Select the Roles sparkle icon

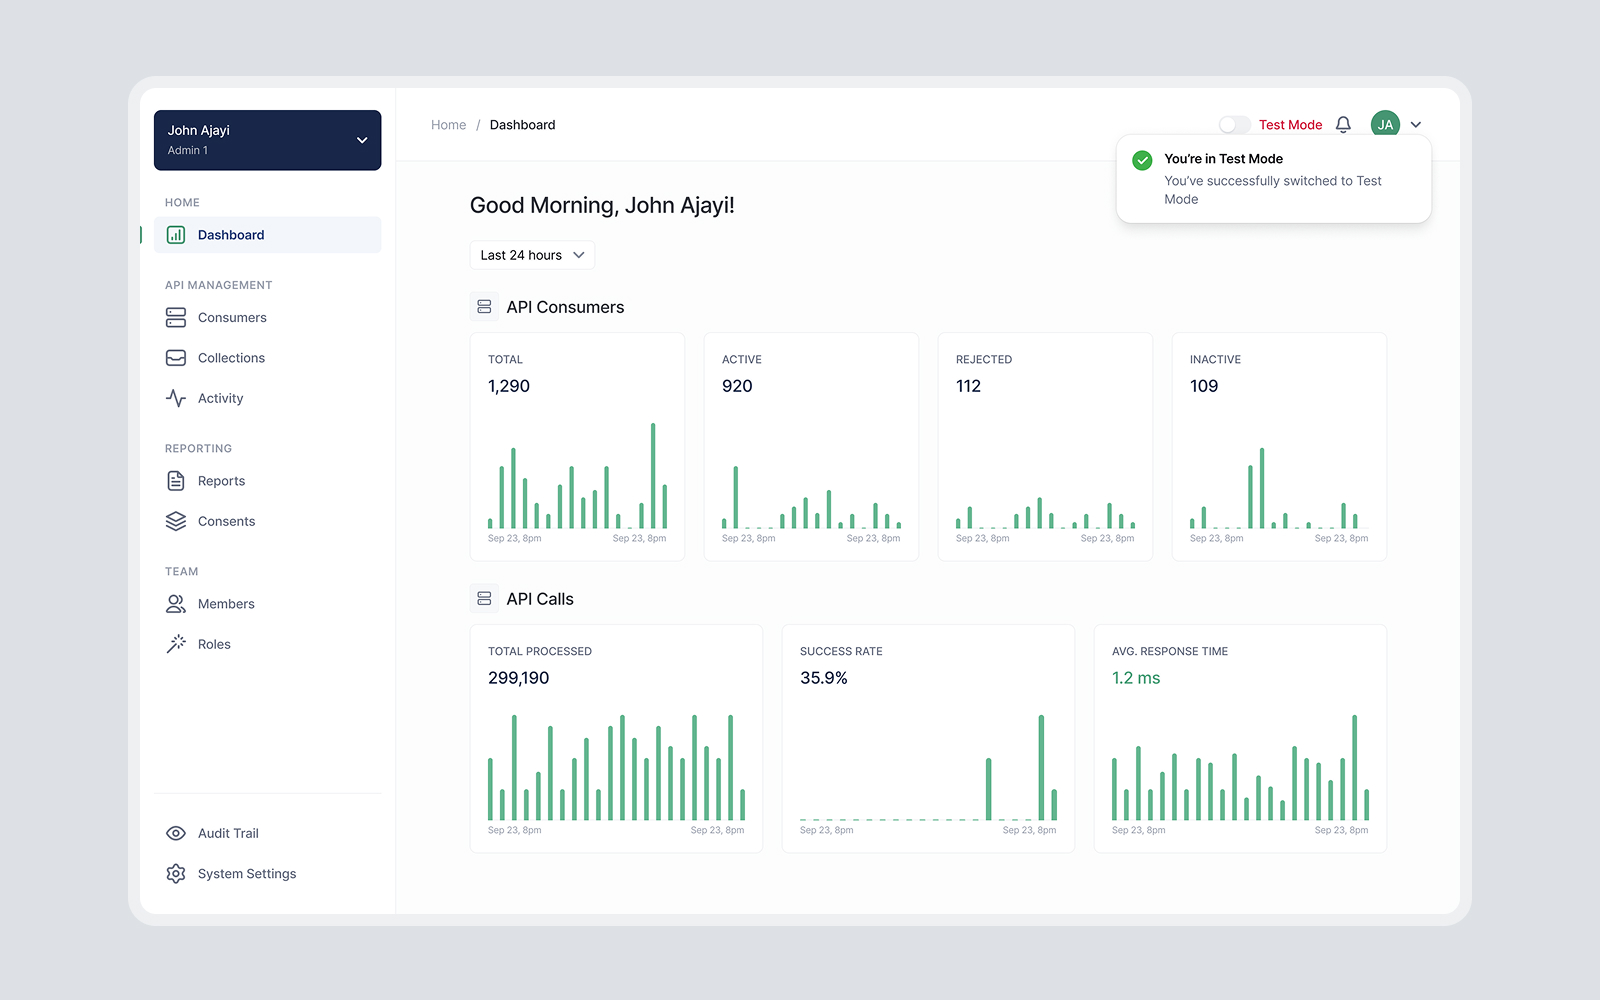[175, 643]
